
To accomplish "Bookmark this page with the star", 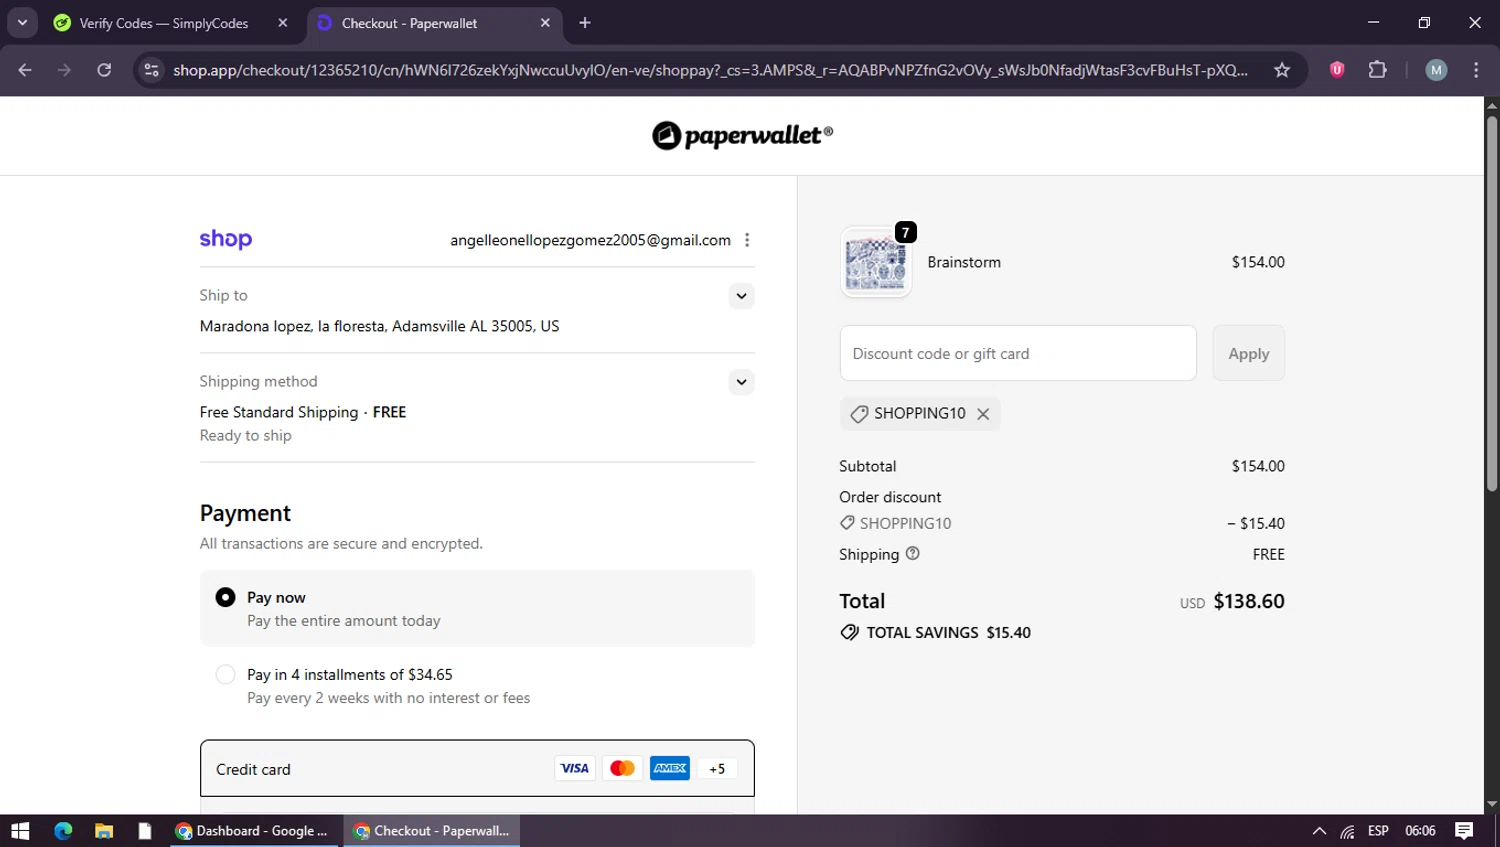I will pyautogui.click(x=1282, y=70).
